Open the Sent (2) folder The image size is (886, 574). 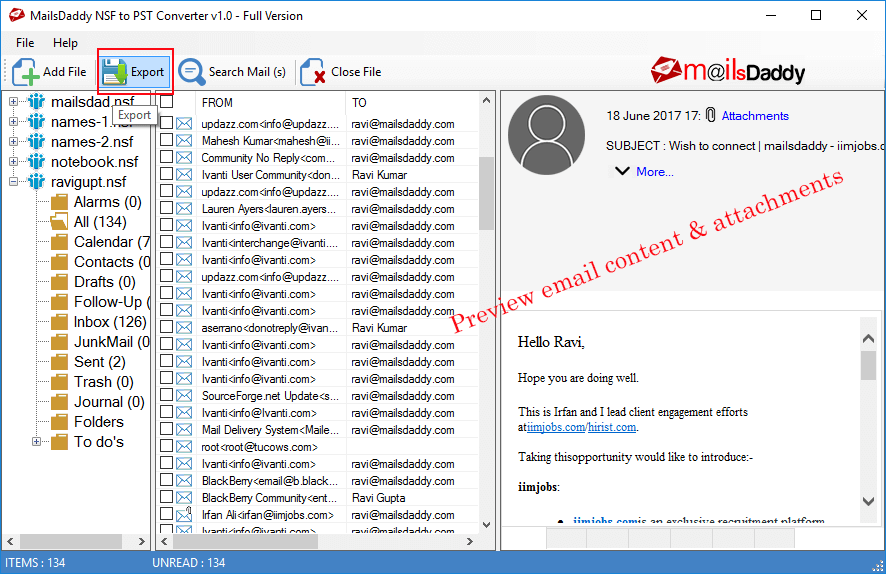pos(99,362)
